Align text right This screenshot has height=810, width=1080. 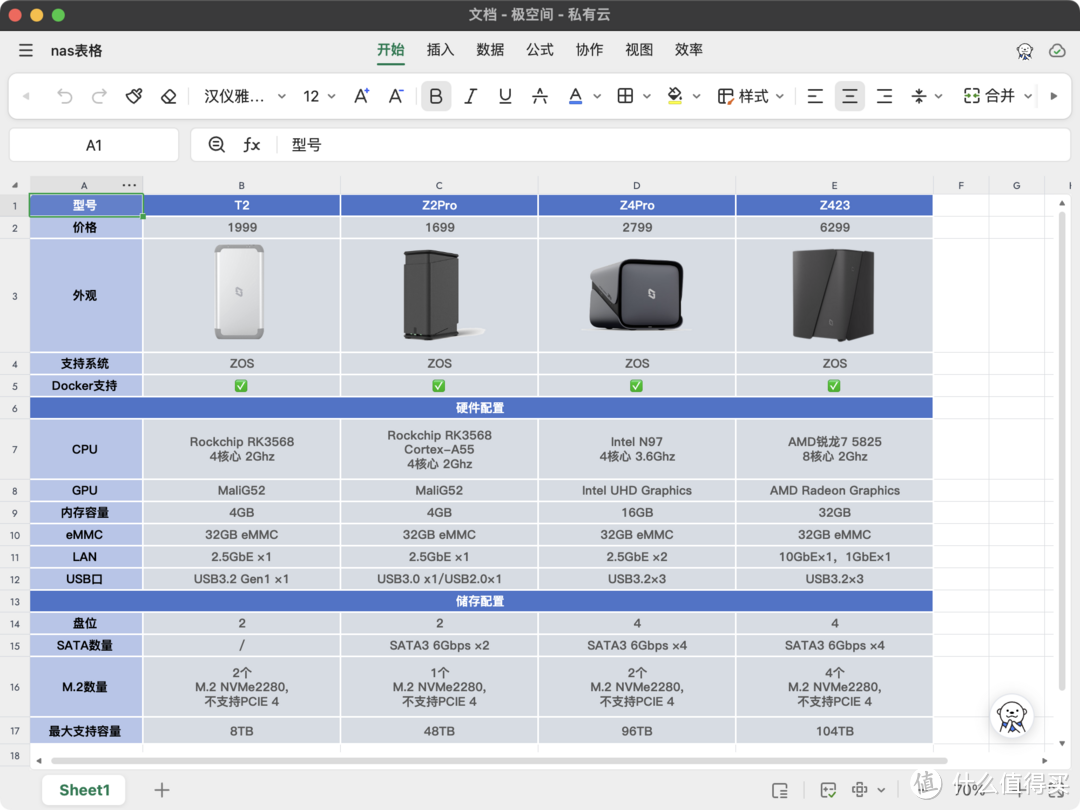coord(884,96)
